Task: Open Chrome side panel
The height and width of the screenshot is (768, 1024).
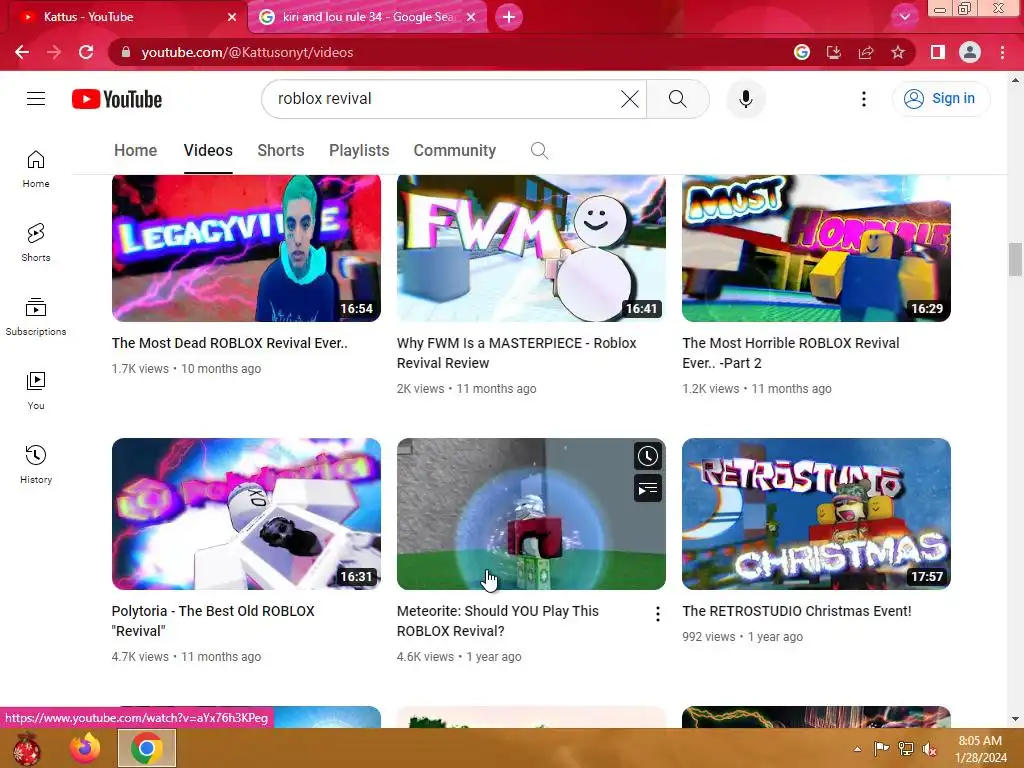Action: click(x=938, y=52)
